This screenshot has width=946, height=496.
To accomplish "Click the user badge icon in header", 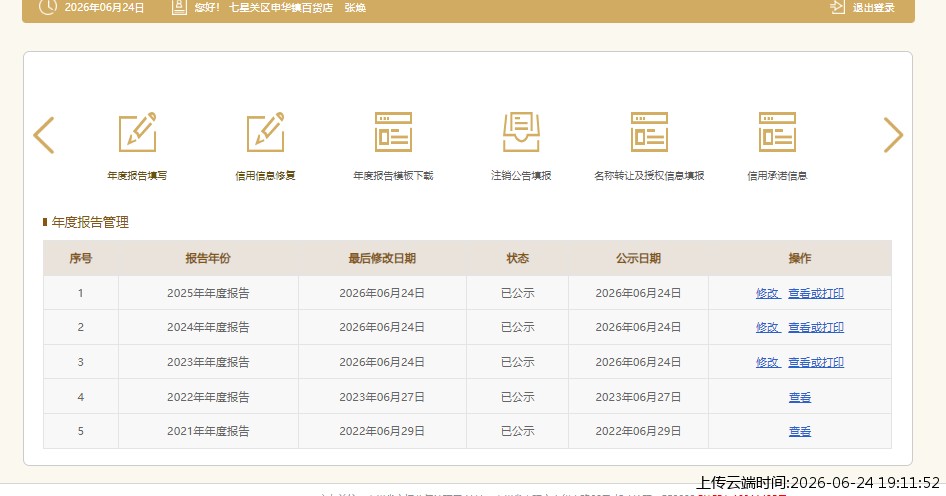I will click(179, 7).
